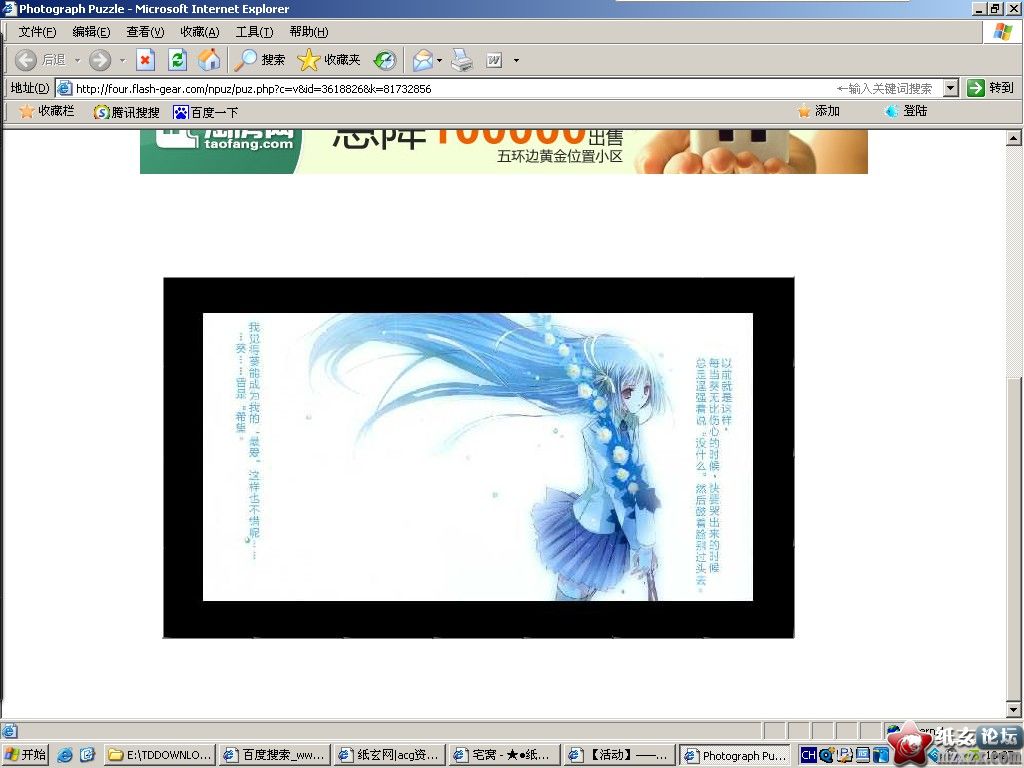Click the Mail envelope icon
This screenshot has width=1024, height=768.
pyautogui.click(x=423, y=60)
